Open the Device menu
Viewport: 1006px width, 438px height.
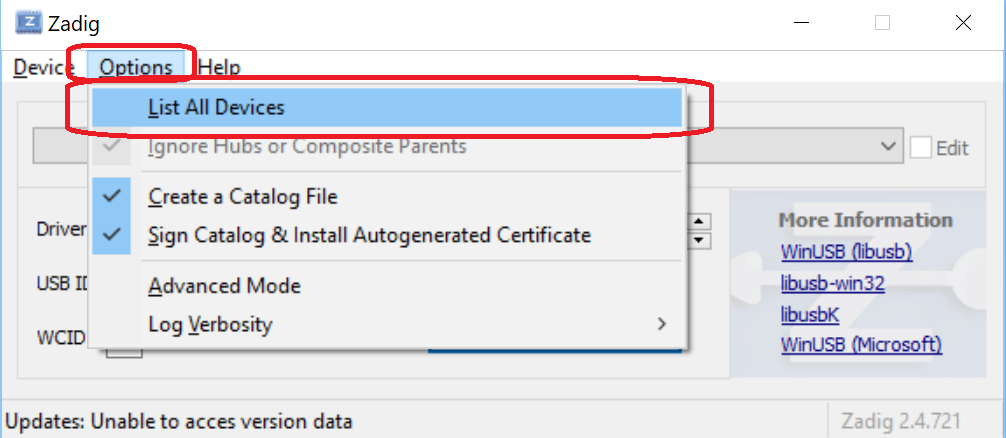pos(44,67)
